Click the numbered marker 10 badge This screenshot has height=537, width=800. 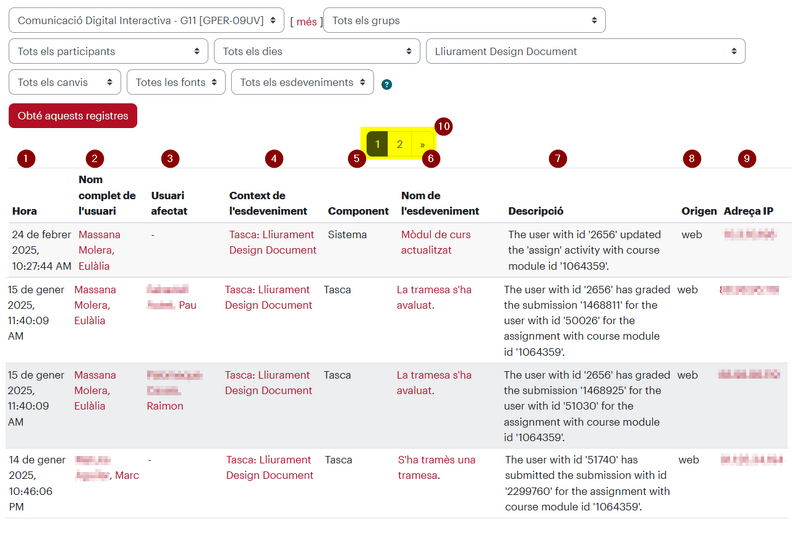click(443, 126)
